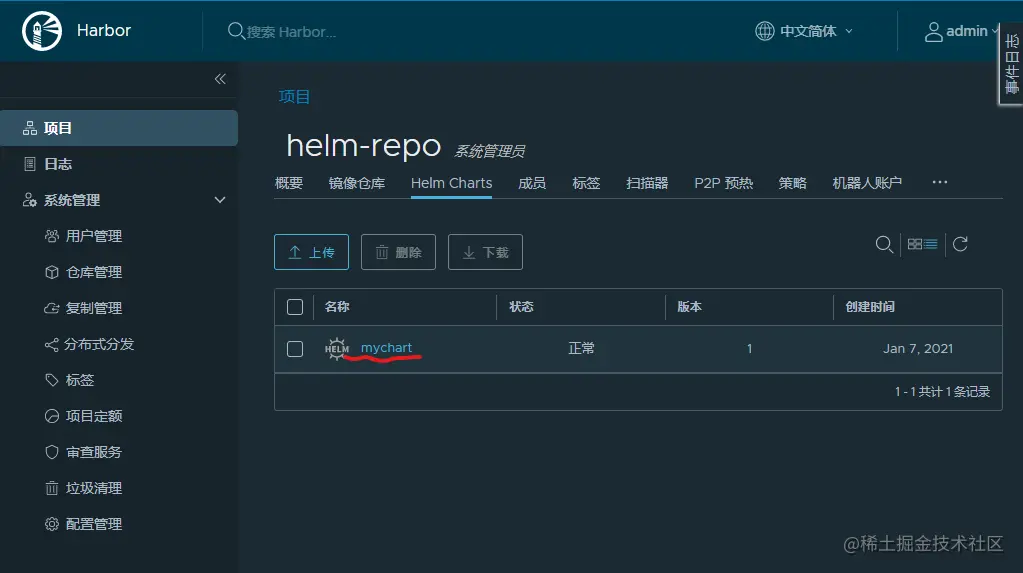This screenshot has width=1023, height=573.
Task: Click the event log side panel tab
Action: (1011, 64)
